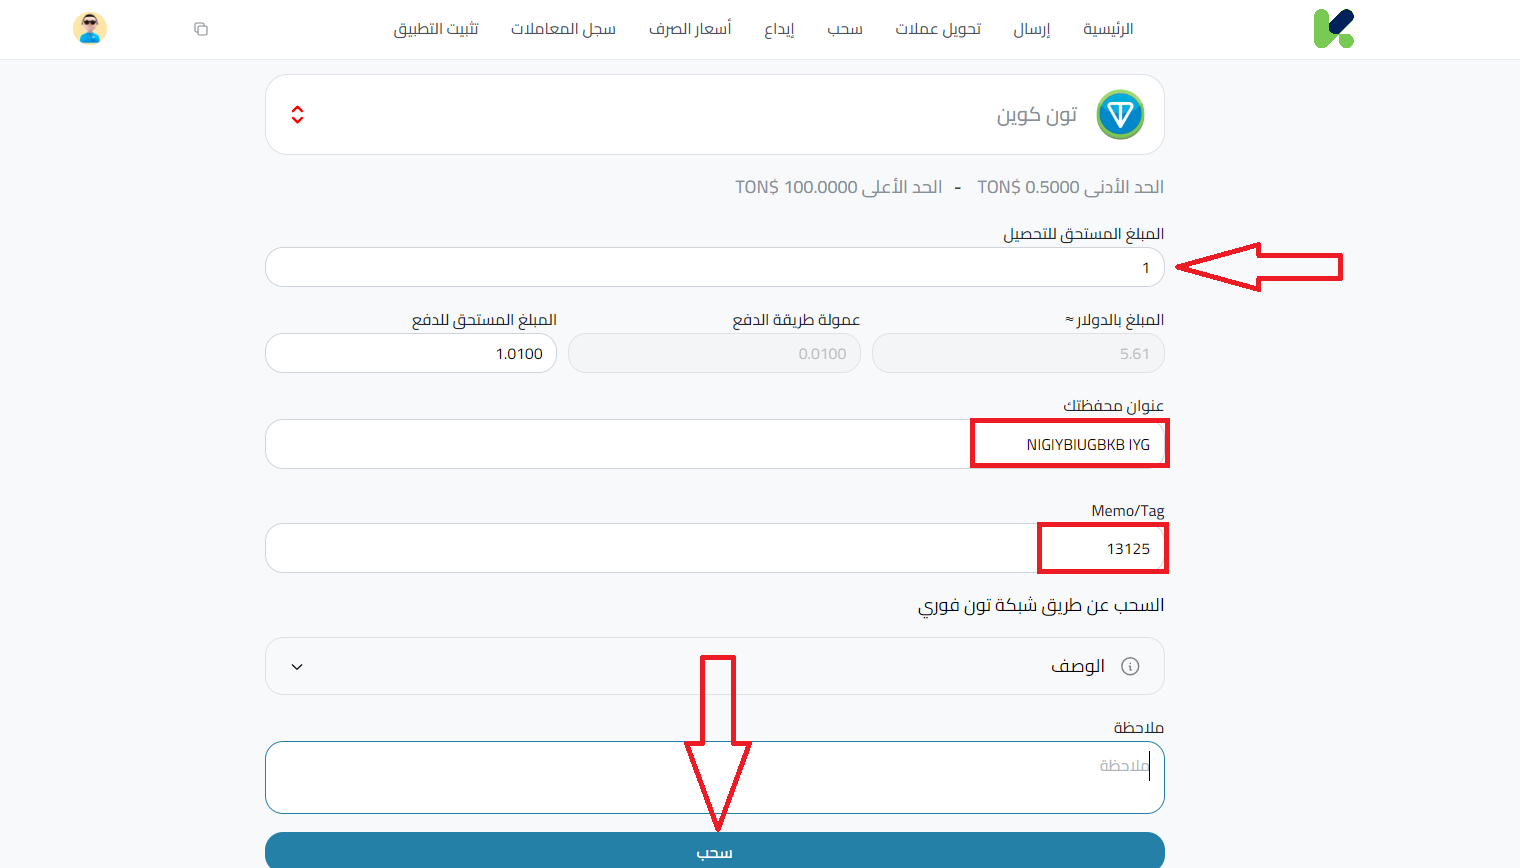Open the profile avatar menu
The image size is (1520, 868).
pos(90,29)
